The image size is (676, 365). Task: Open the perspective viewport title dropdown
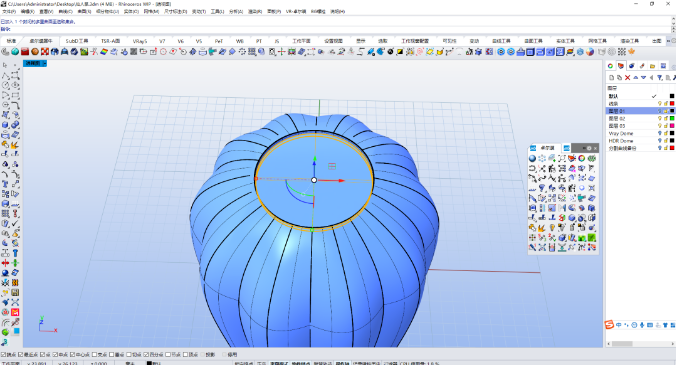click(x=44, y=63)
